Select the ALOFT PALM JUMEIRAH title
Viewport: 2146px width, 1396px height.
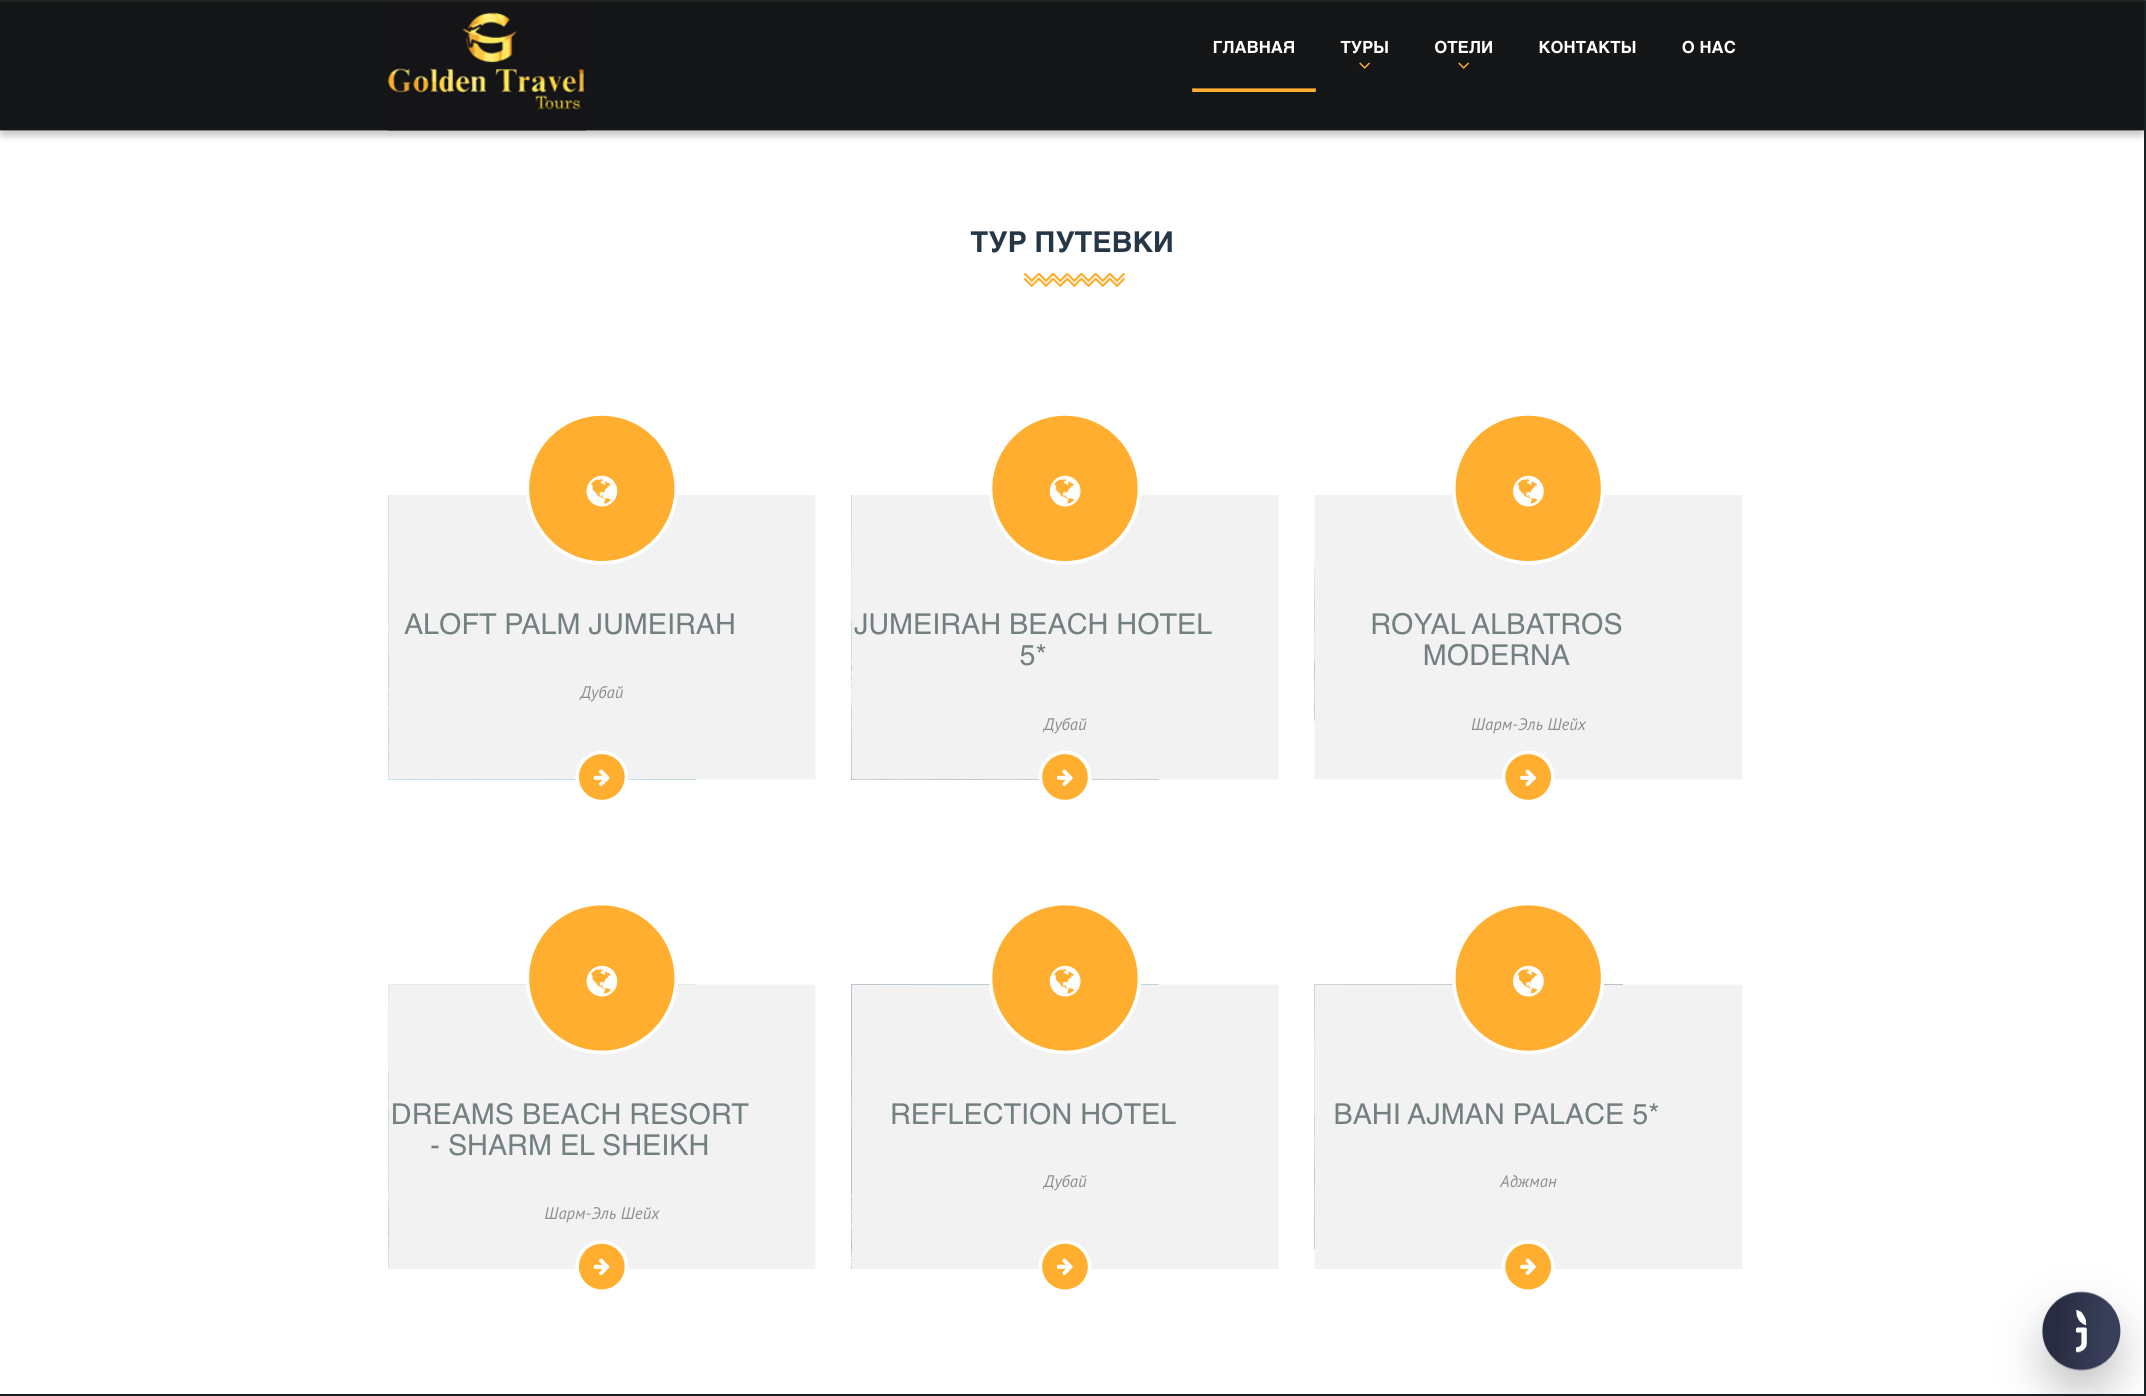pyautogui.click(x=570, y=624)
